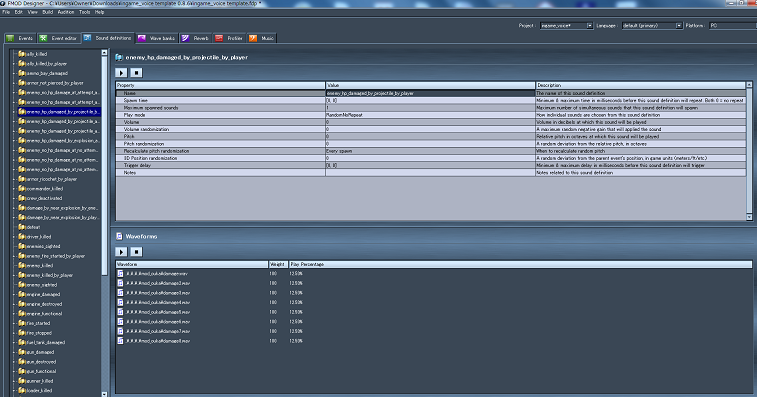Image resolution: width=757 pixels, height=397 pixels.
Task: Select the enemy_sighted tree item
Action: (42, 285)
